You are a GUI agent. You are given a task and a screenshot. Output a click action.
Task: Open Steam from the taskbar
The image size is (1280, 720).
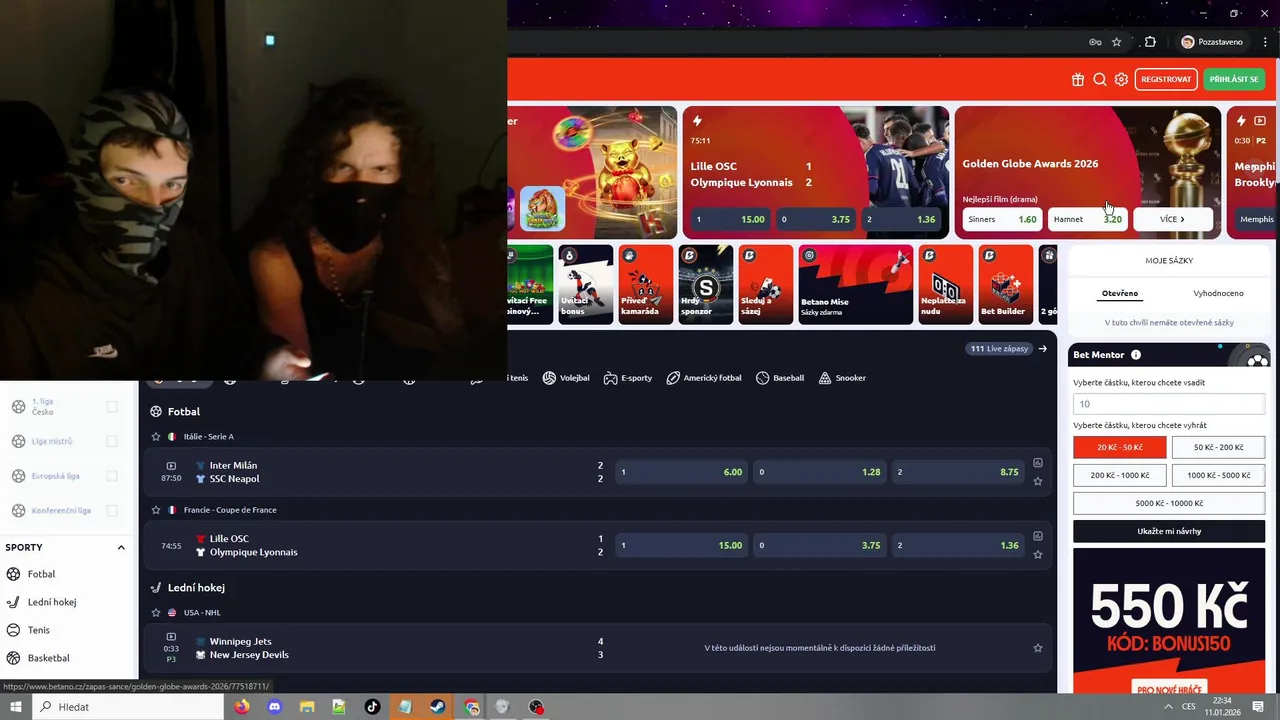click(x=438, y=707)
